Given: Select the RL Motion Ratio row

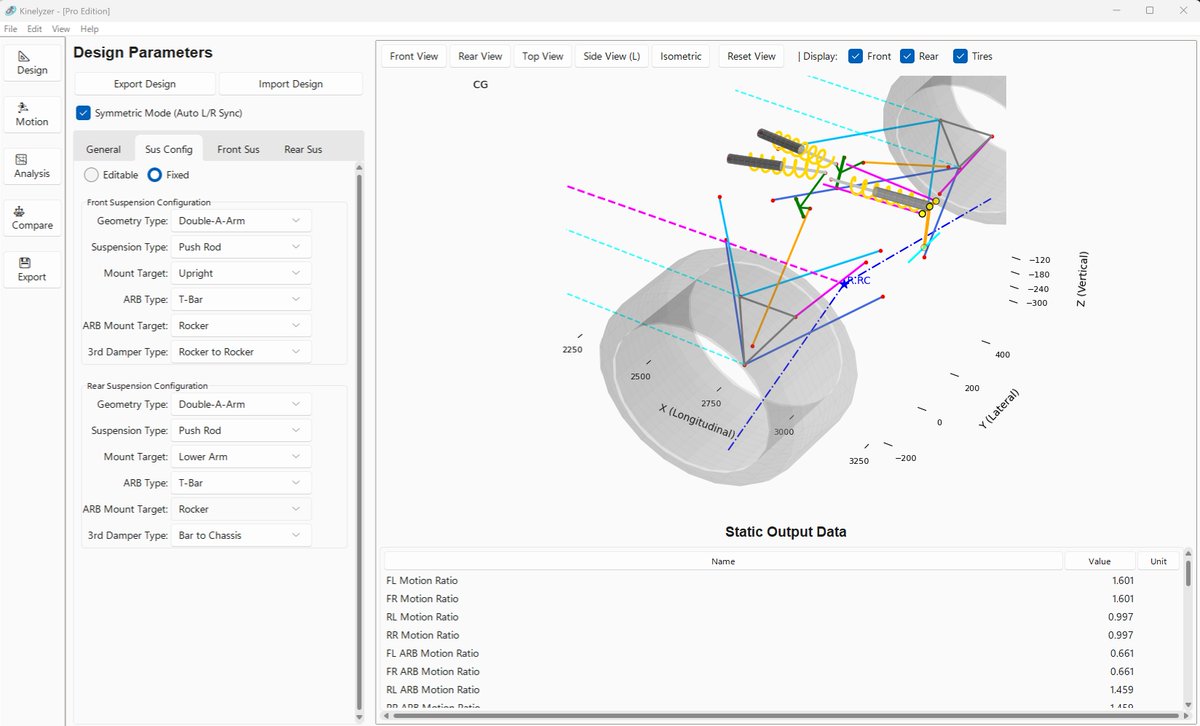Looking at the screenshot, I should coord(780,617).
